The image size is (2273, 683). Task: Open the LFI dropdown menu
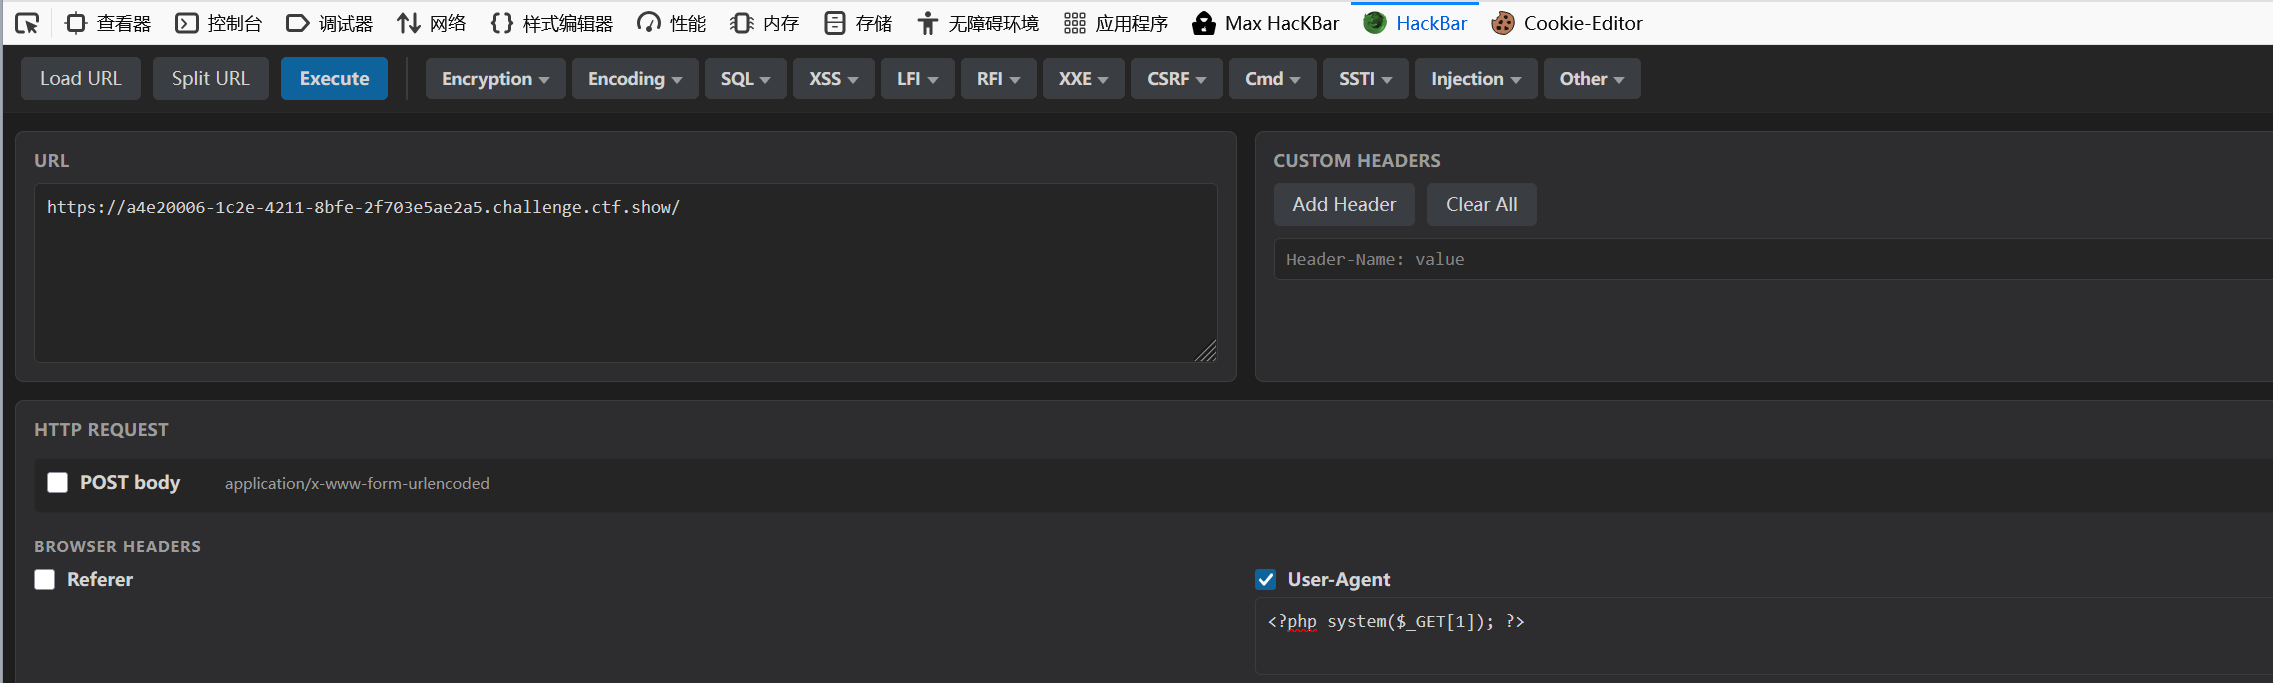pyautogui.click(x=917, y=78)
